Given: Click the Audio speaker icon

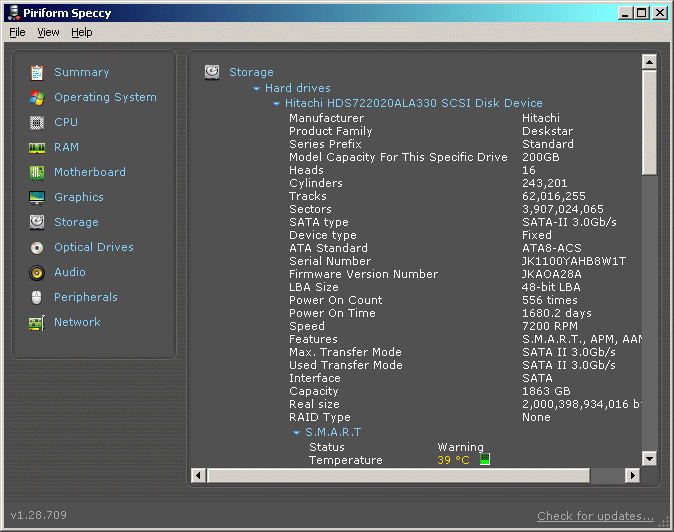Looking at the screenshot, I should pos(37,273).
